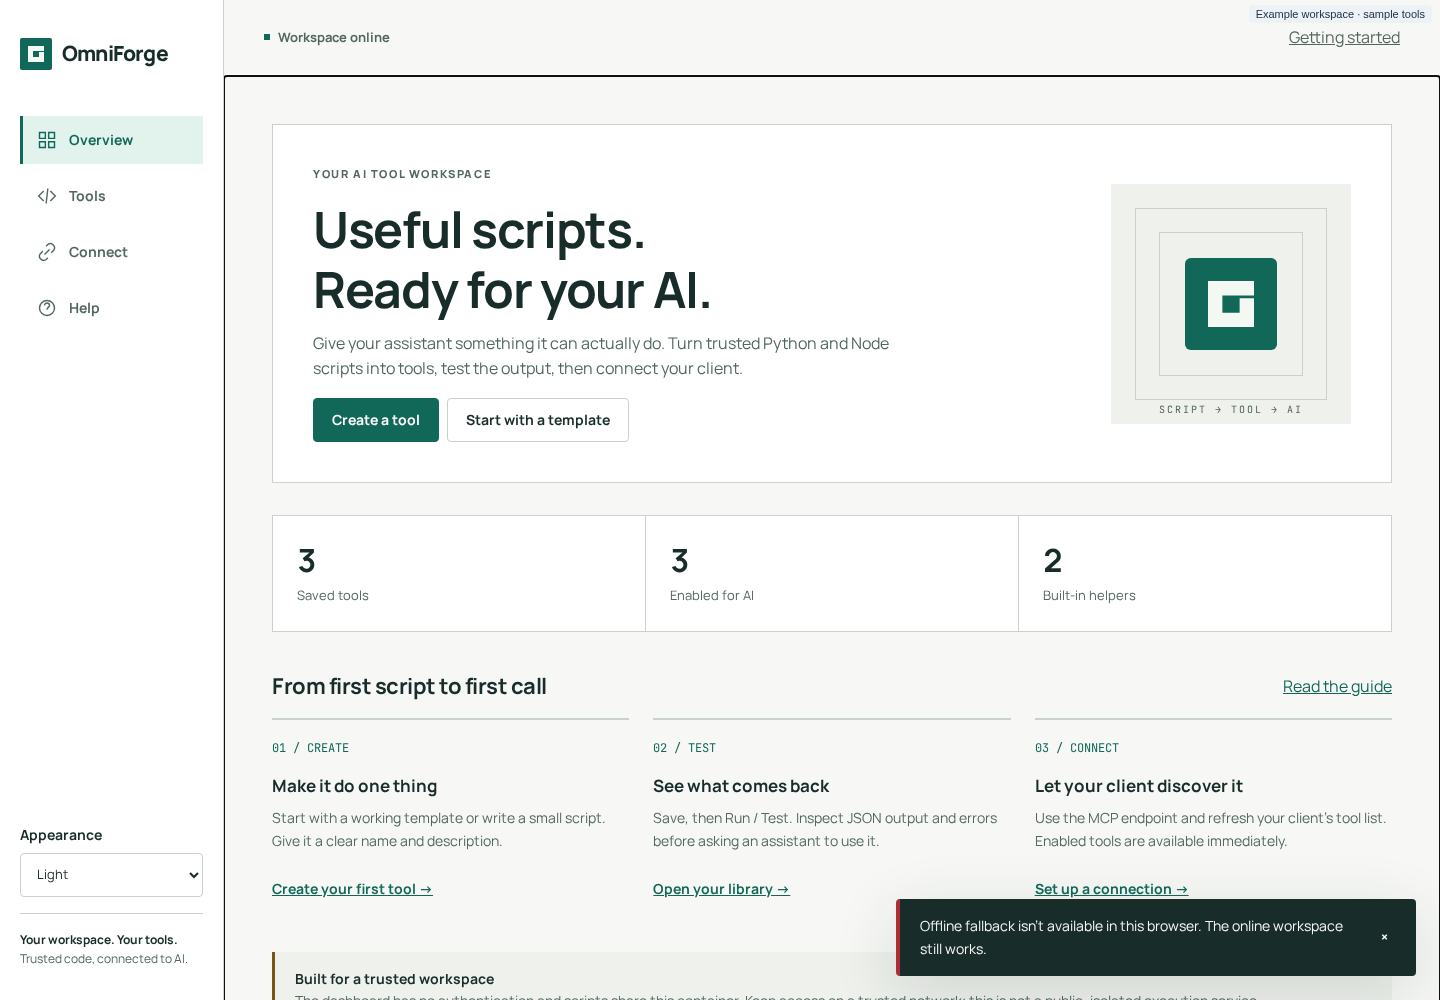
Task: Click the OmniForge brand name
Action: pyautogui.click(x=115, y=54)
